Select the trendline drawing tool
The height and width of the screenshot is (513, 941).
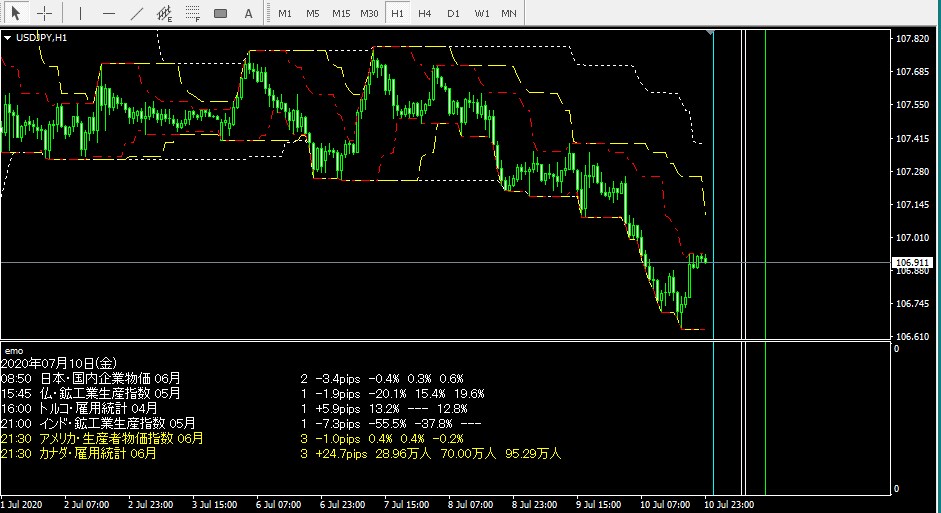click(x=137, y=13)
